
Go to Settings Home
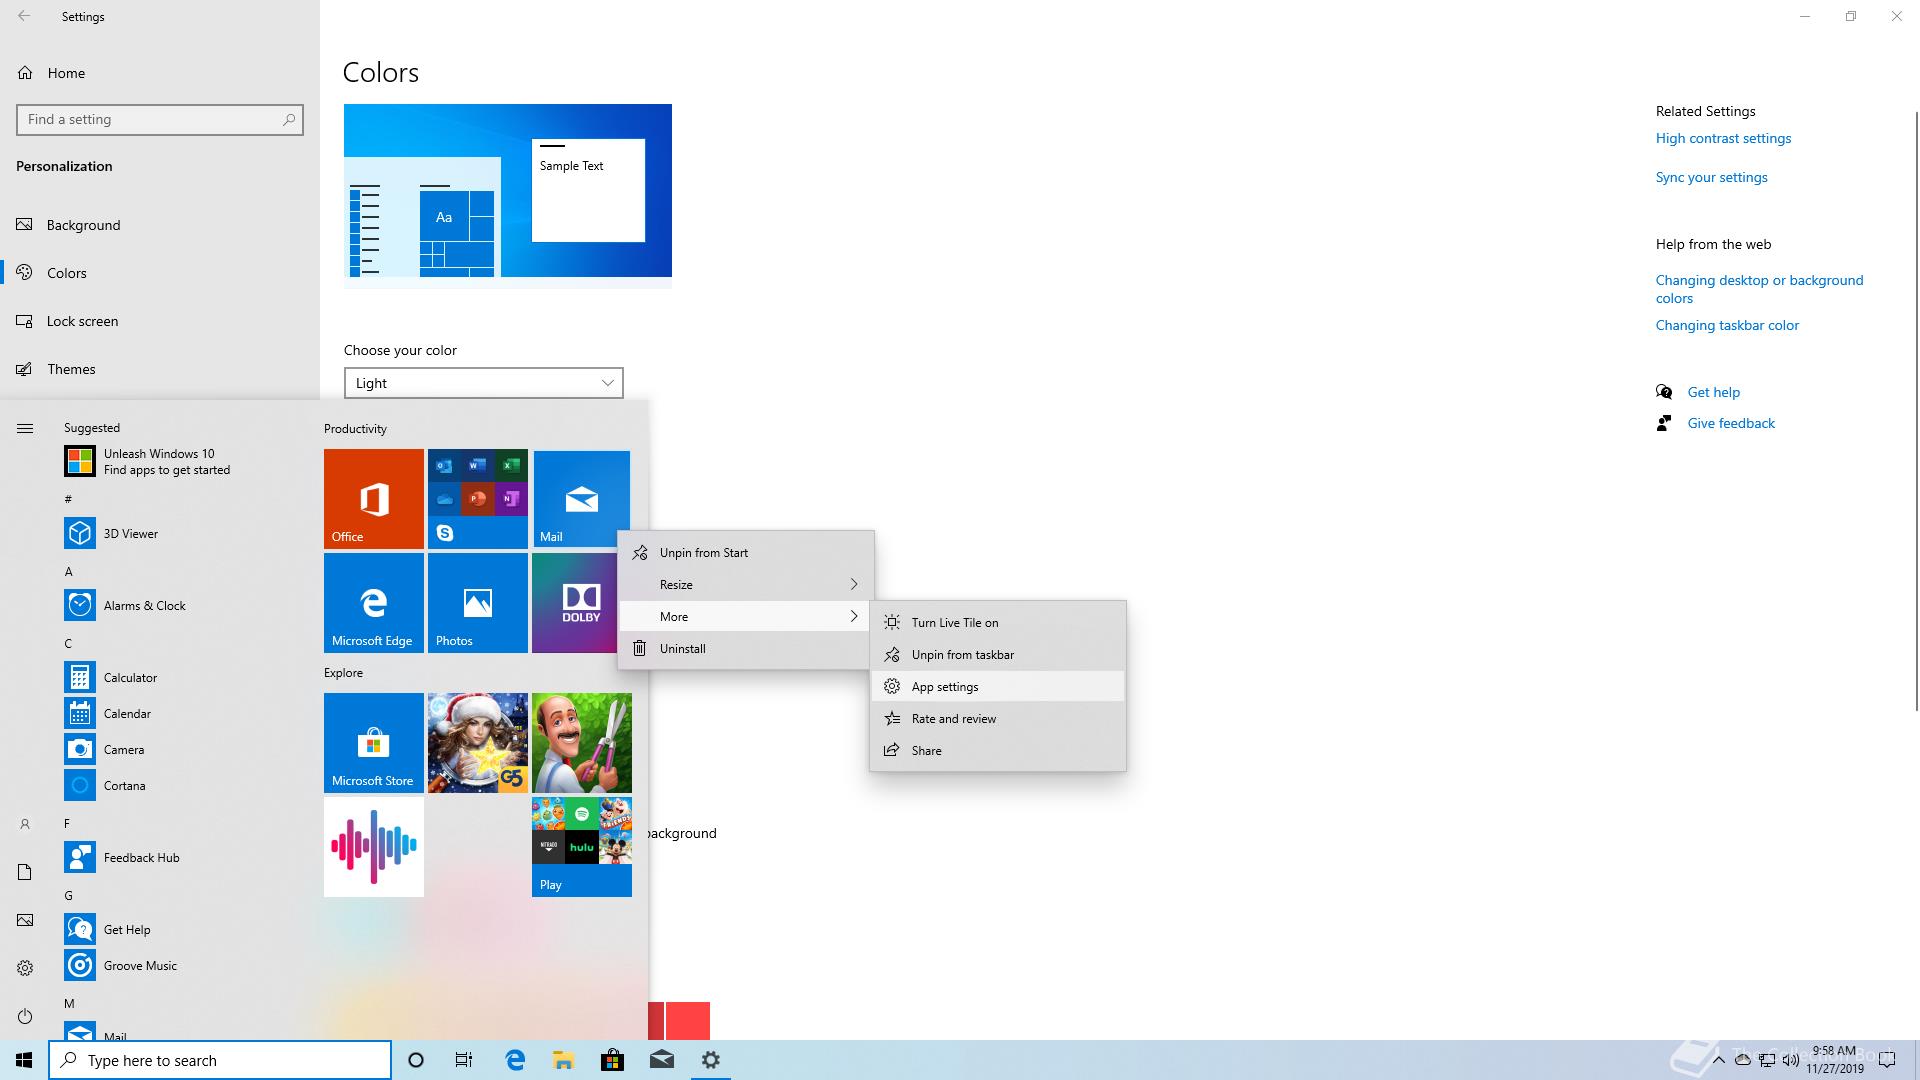point(160,73)
